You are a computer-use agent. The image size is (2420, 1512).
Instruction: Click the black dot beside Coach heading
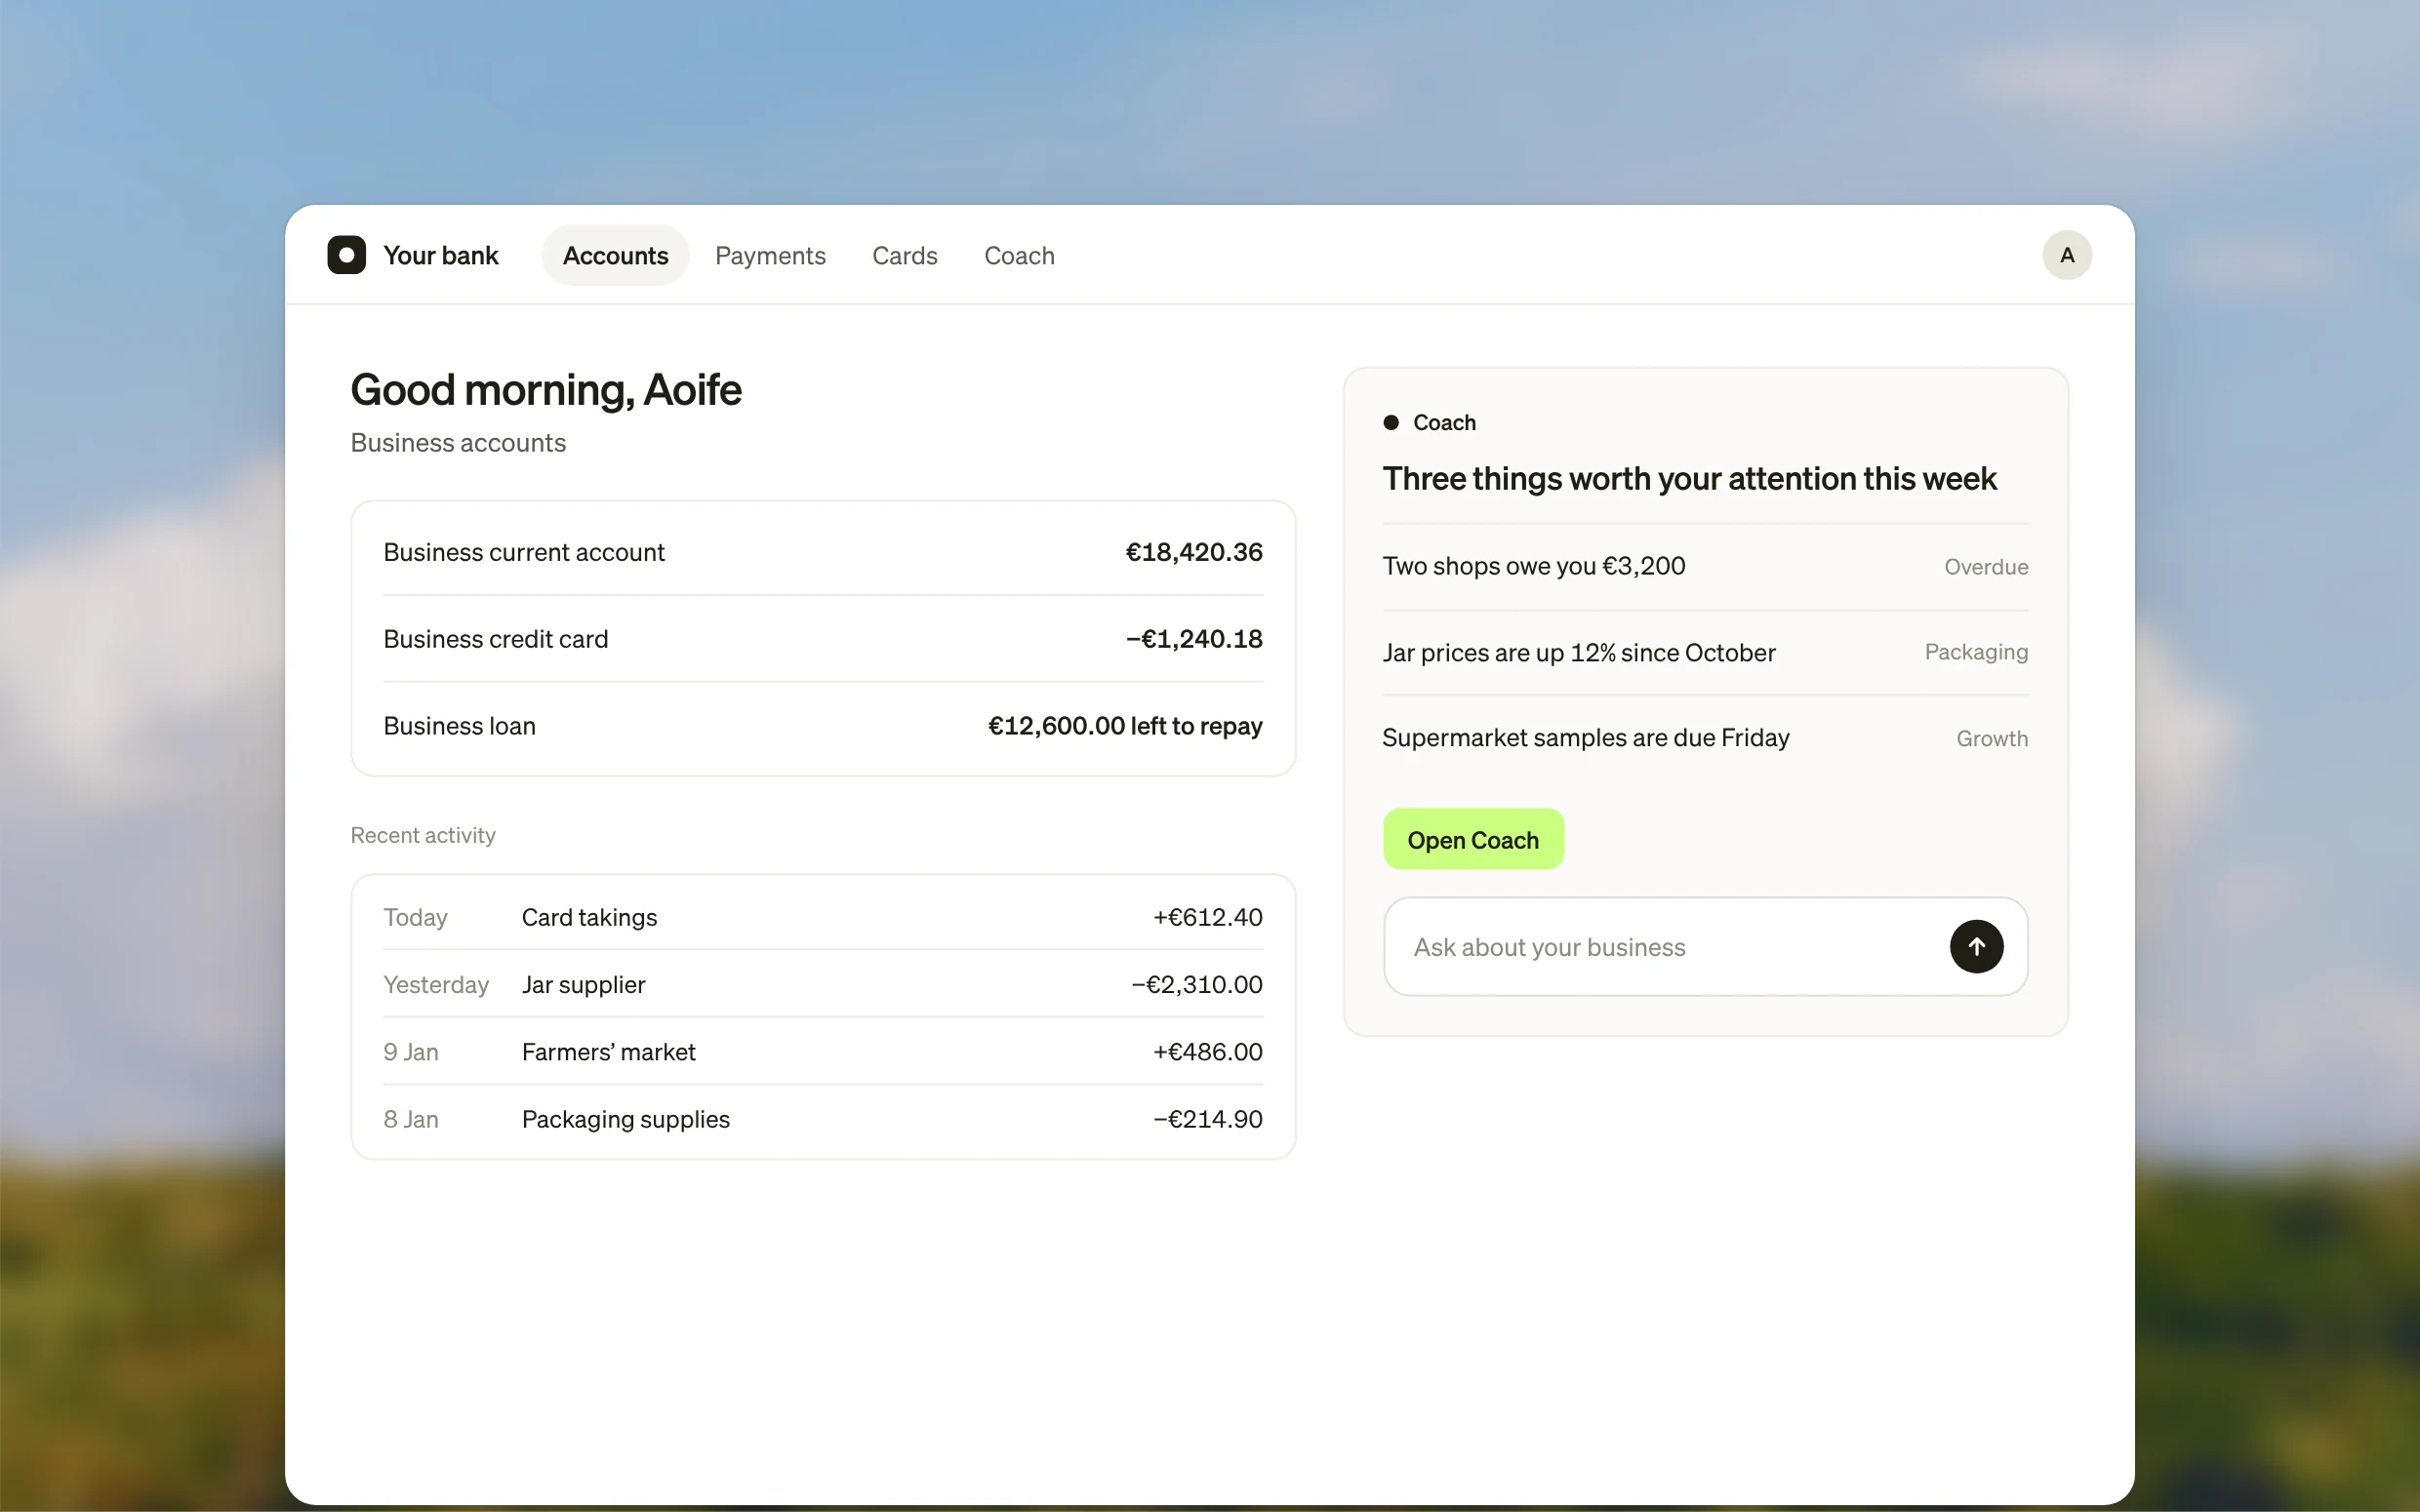[1390, 422]
